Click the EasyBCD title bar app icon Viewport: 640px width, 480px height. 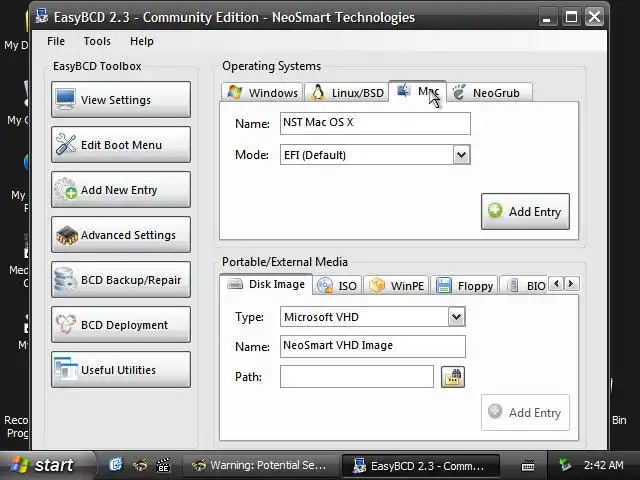(x=41, y=16)
